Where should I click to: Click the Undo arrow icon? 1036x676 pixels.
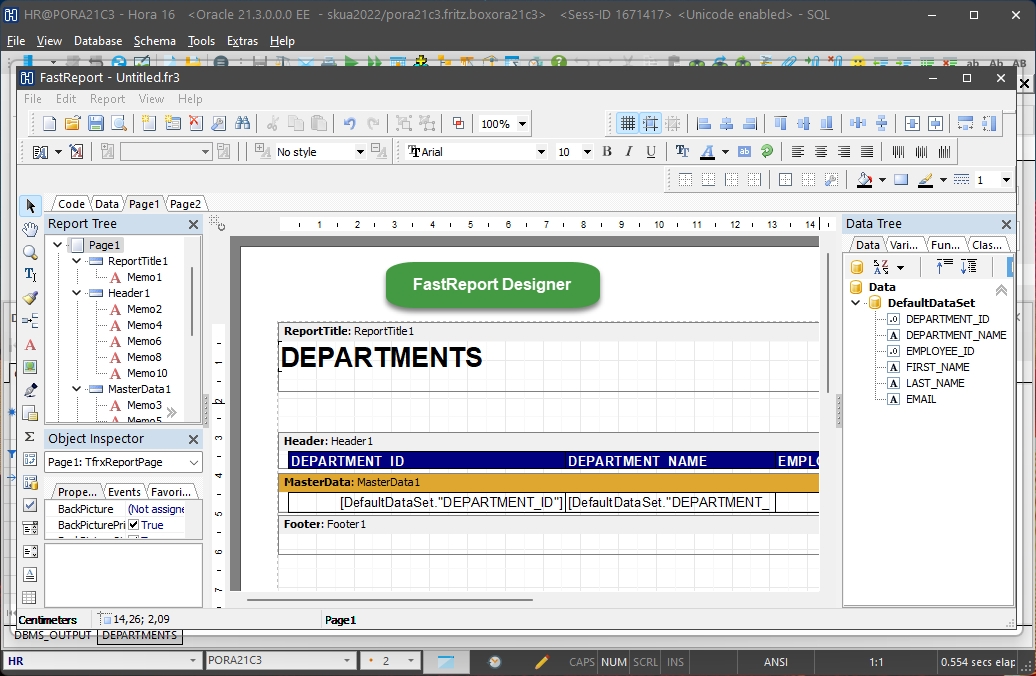[349, 124]
